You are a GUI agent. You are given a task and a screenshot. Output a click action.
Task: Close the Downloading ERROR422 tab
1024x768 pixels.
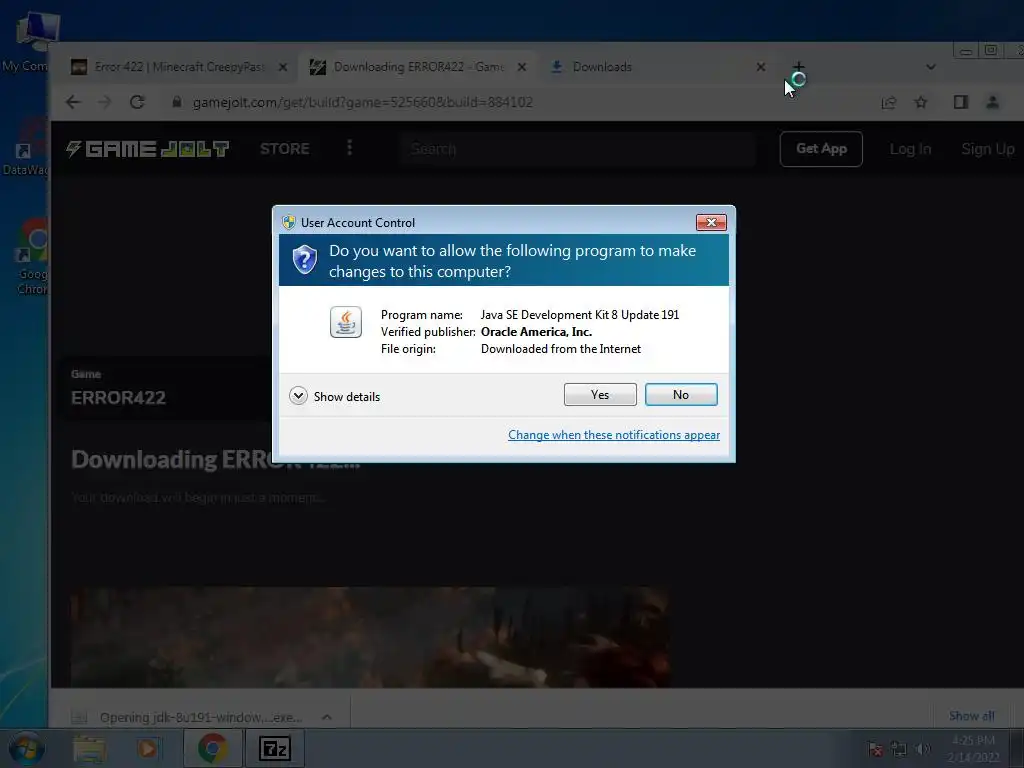point(522,67)
